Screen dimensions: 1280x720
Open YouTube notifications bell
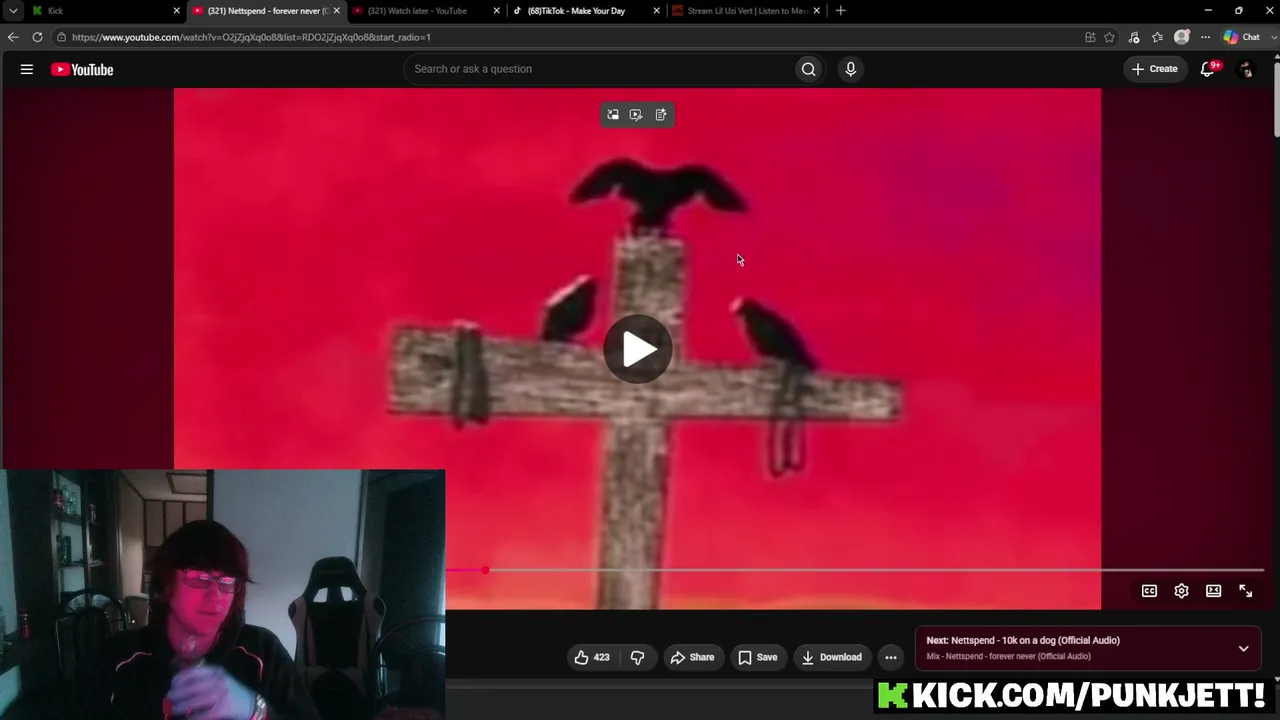point(1208,69)
